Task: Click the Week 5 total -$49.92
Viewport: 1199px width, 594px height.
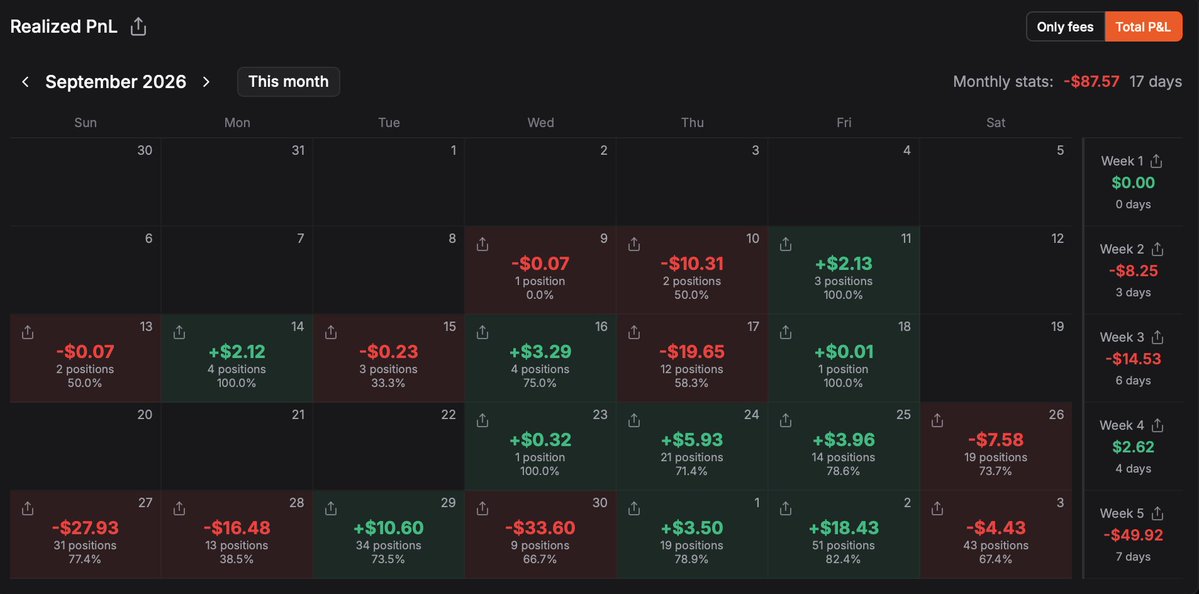Action: [1133, 535]
